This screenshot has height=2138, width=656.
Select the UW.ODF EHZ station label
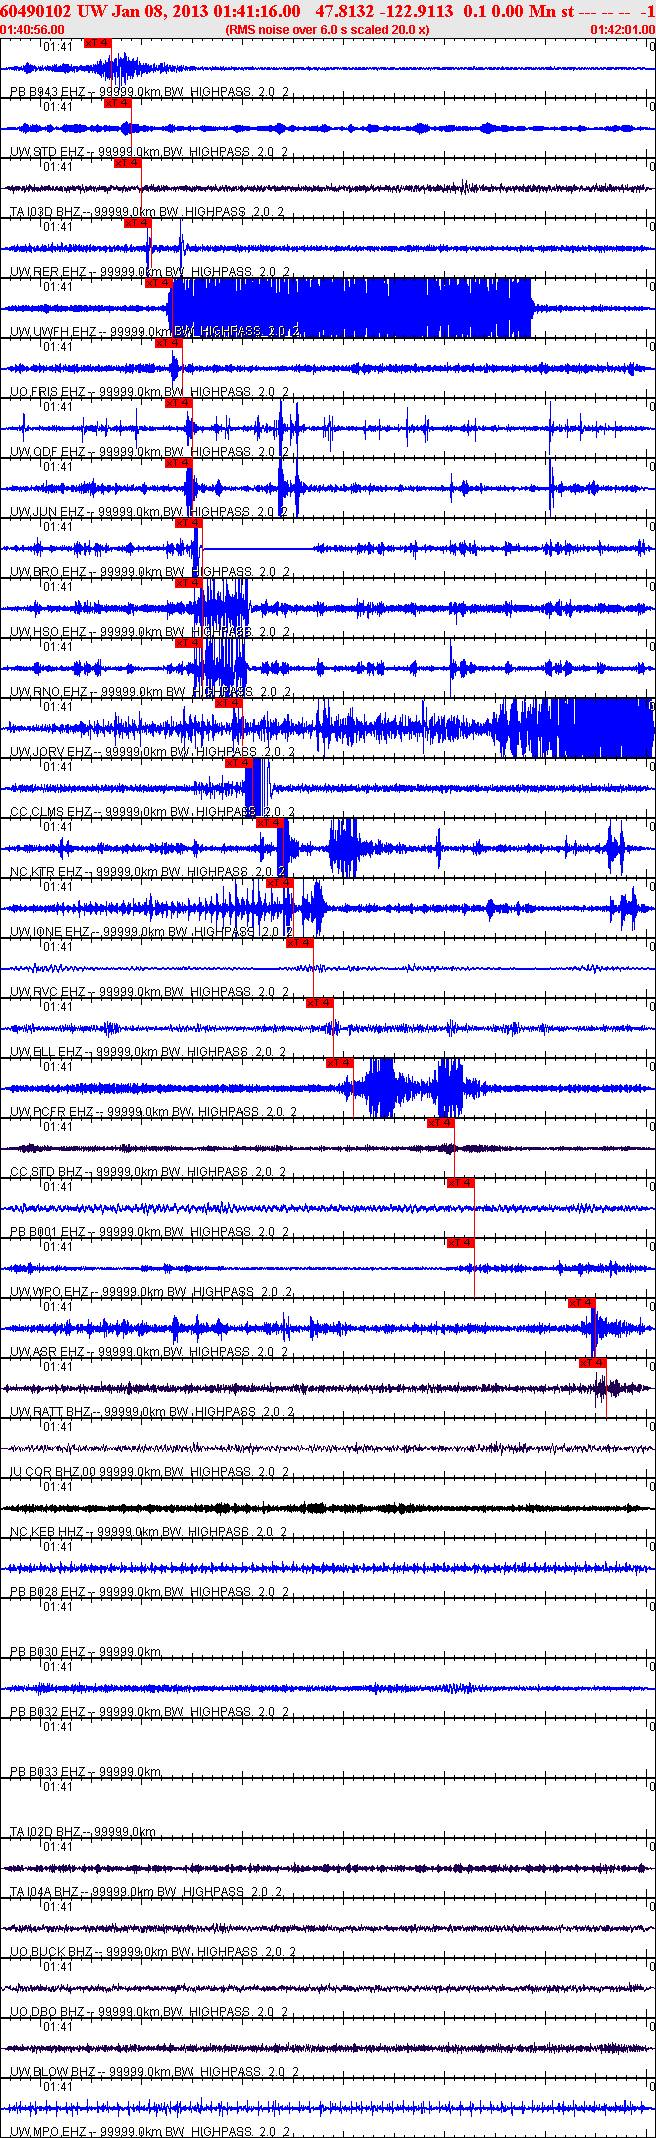pos(150,452)
